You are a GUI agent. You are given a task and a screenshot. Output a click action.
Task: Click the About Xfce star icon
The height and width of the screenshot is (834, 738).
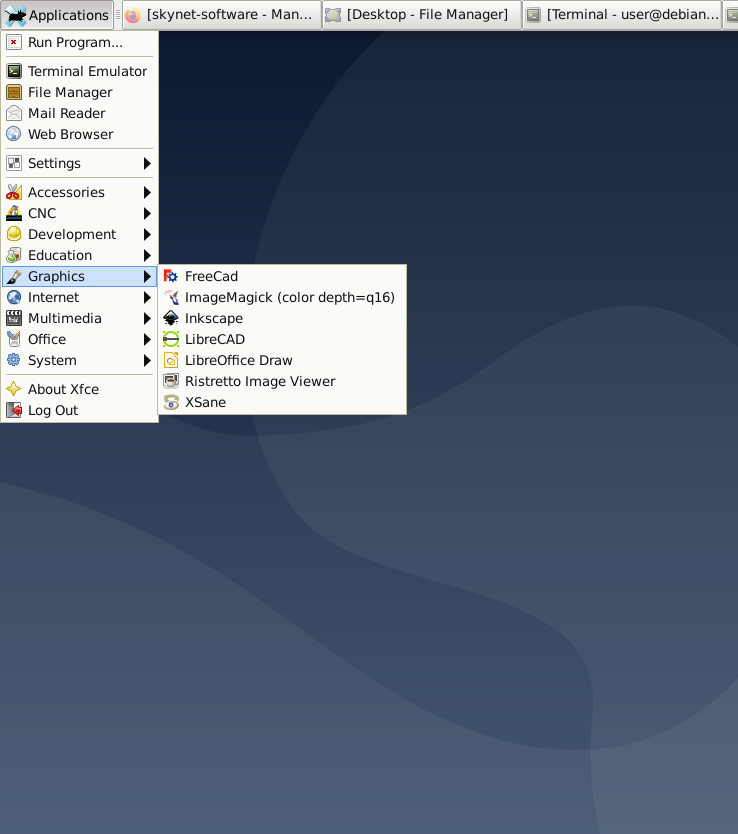(14, 389)
